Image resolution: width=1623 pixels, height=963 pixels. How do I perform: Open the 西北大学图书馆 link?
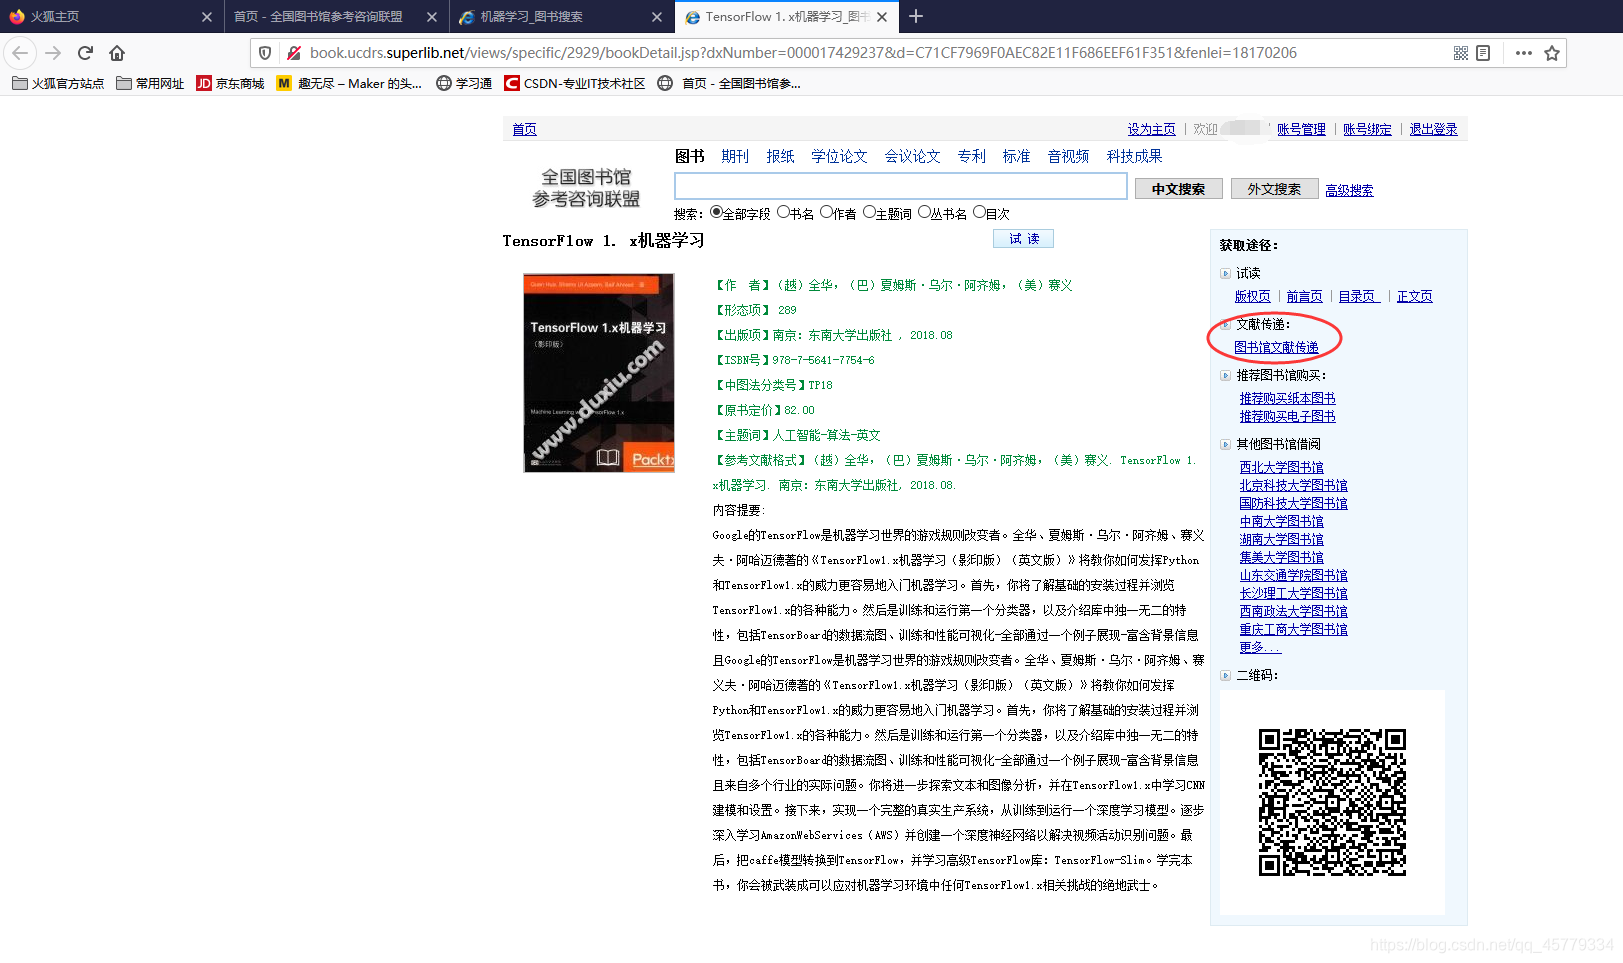coord(1281,467)
